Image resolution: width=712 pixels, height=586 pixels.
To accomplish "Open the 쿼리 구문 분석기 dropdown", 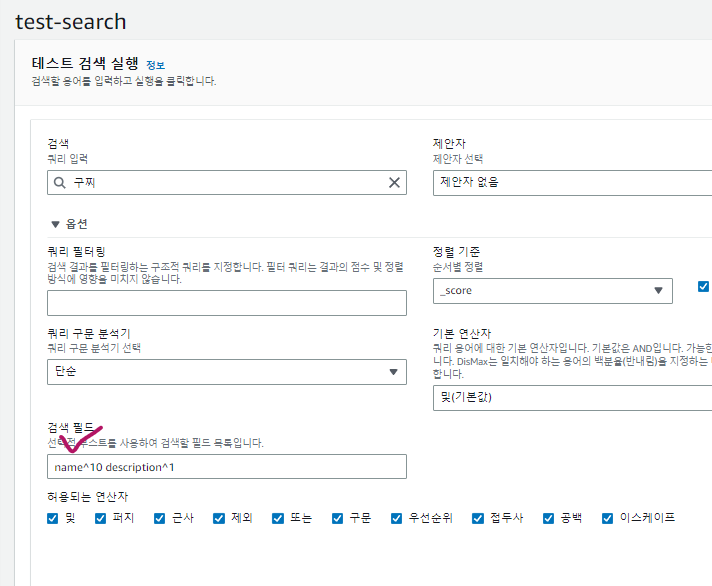I will point(227,372).
